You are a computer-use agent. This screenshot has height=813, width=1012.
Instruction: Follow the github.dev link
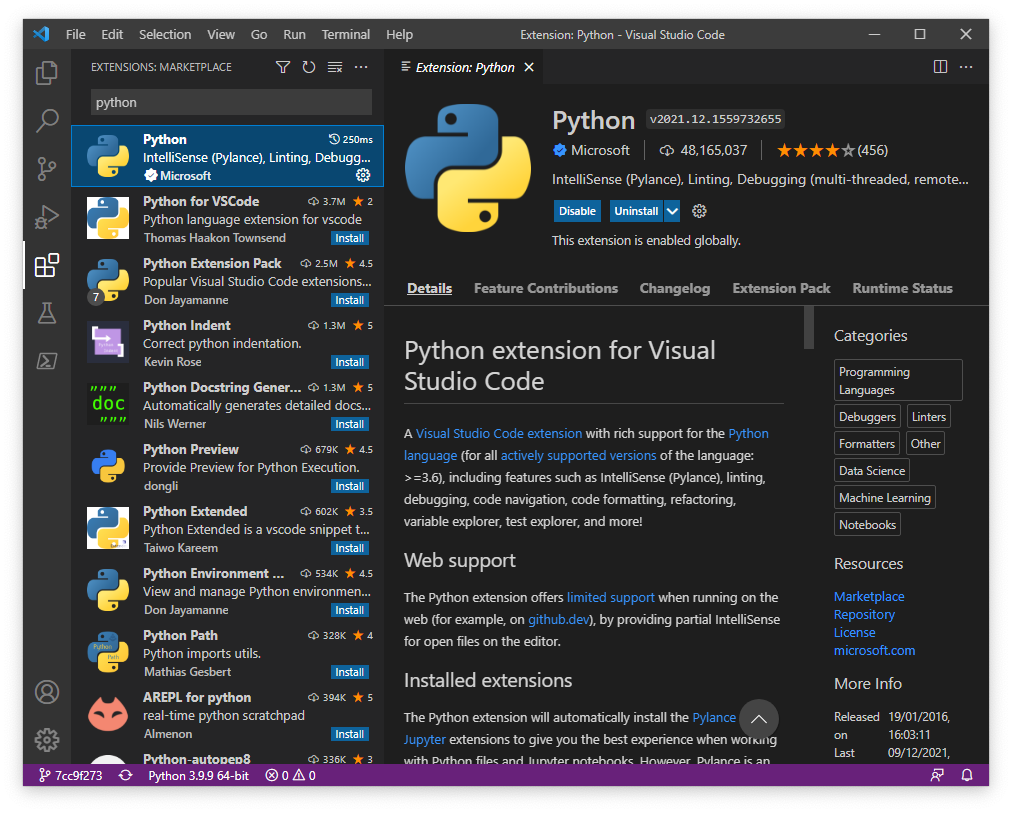coord(558,619)
